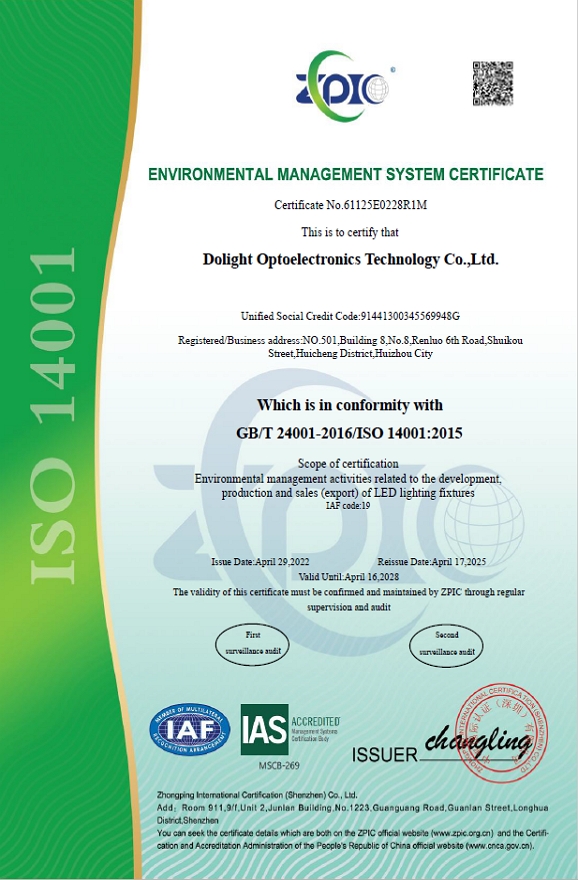Click company name Dolight Optoelectronics Technology
578x880 pixels.
point(350,260)
